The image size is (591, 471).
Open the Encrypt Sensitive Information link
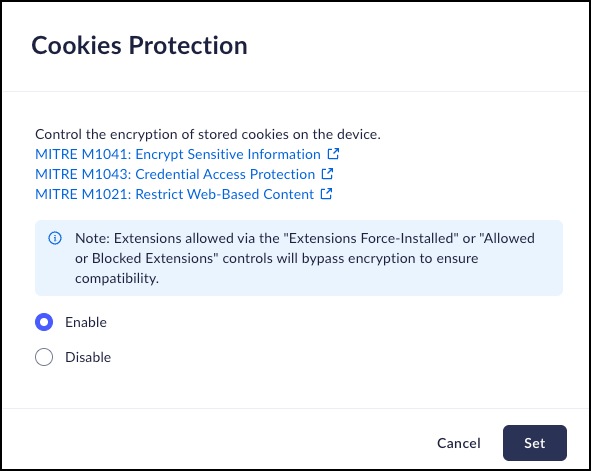[228, 154]
